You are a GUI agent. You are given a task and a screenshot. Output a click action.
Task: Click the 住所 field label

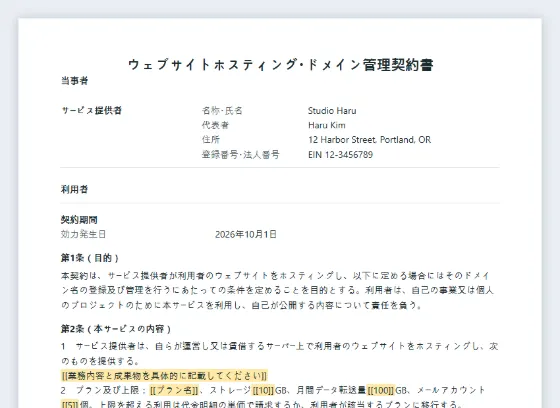click(x=211, y=140)
